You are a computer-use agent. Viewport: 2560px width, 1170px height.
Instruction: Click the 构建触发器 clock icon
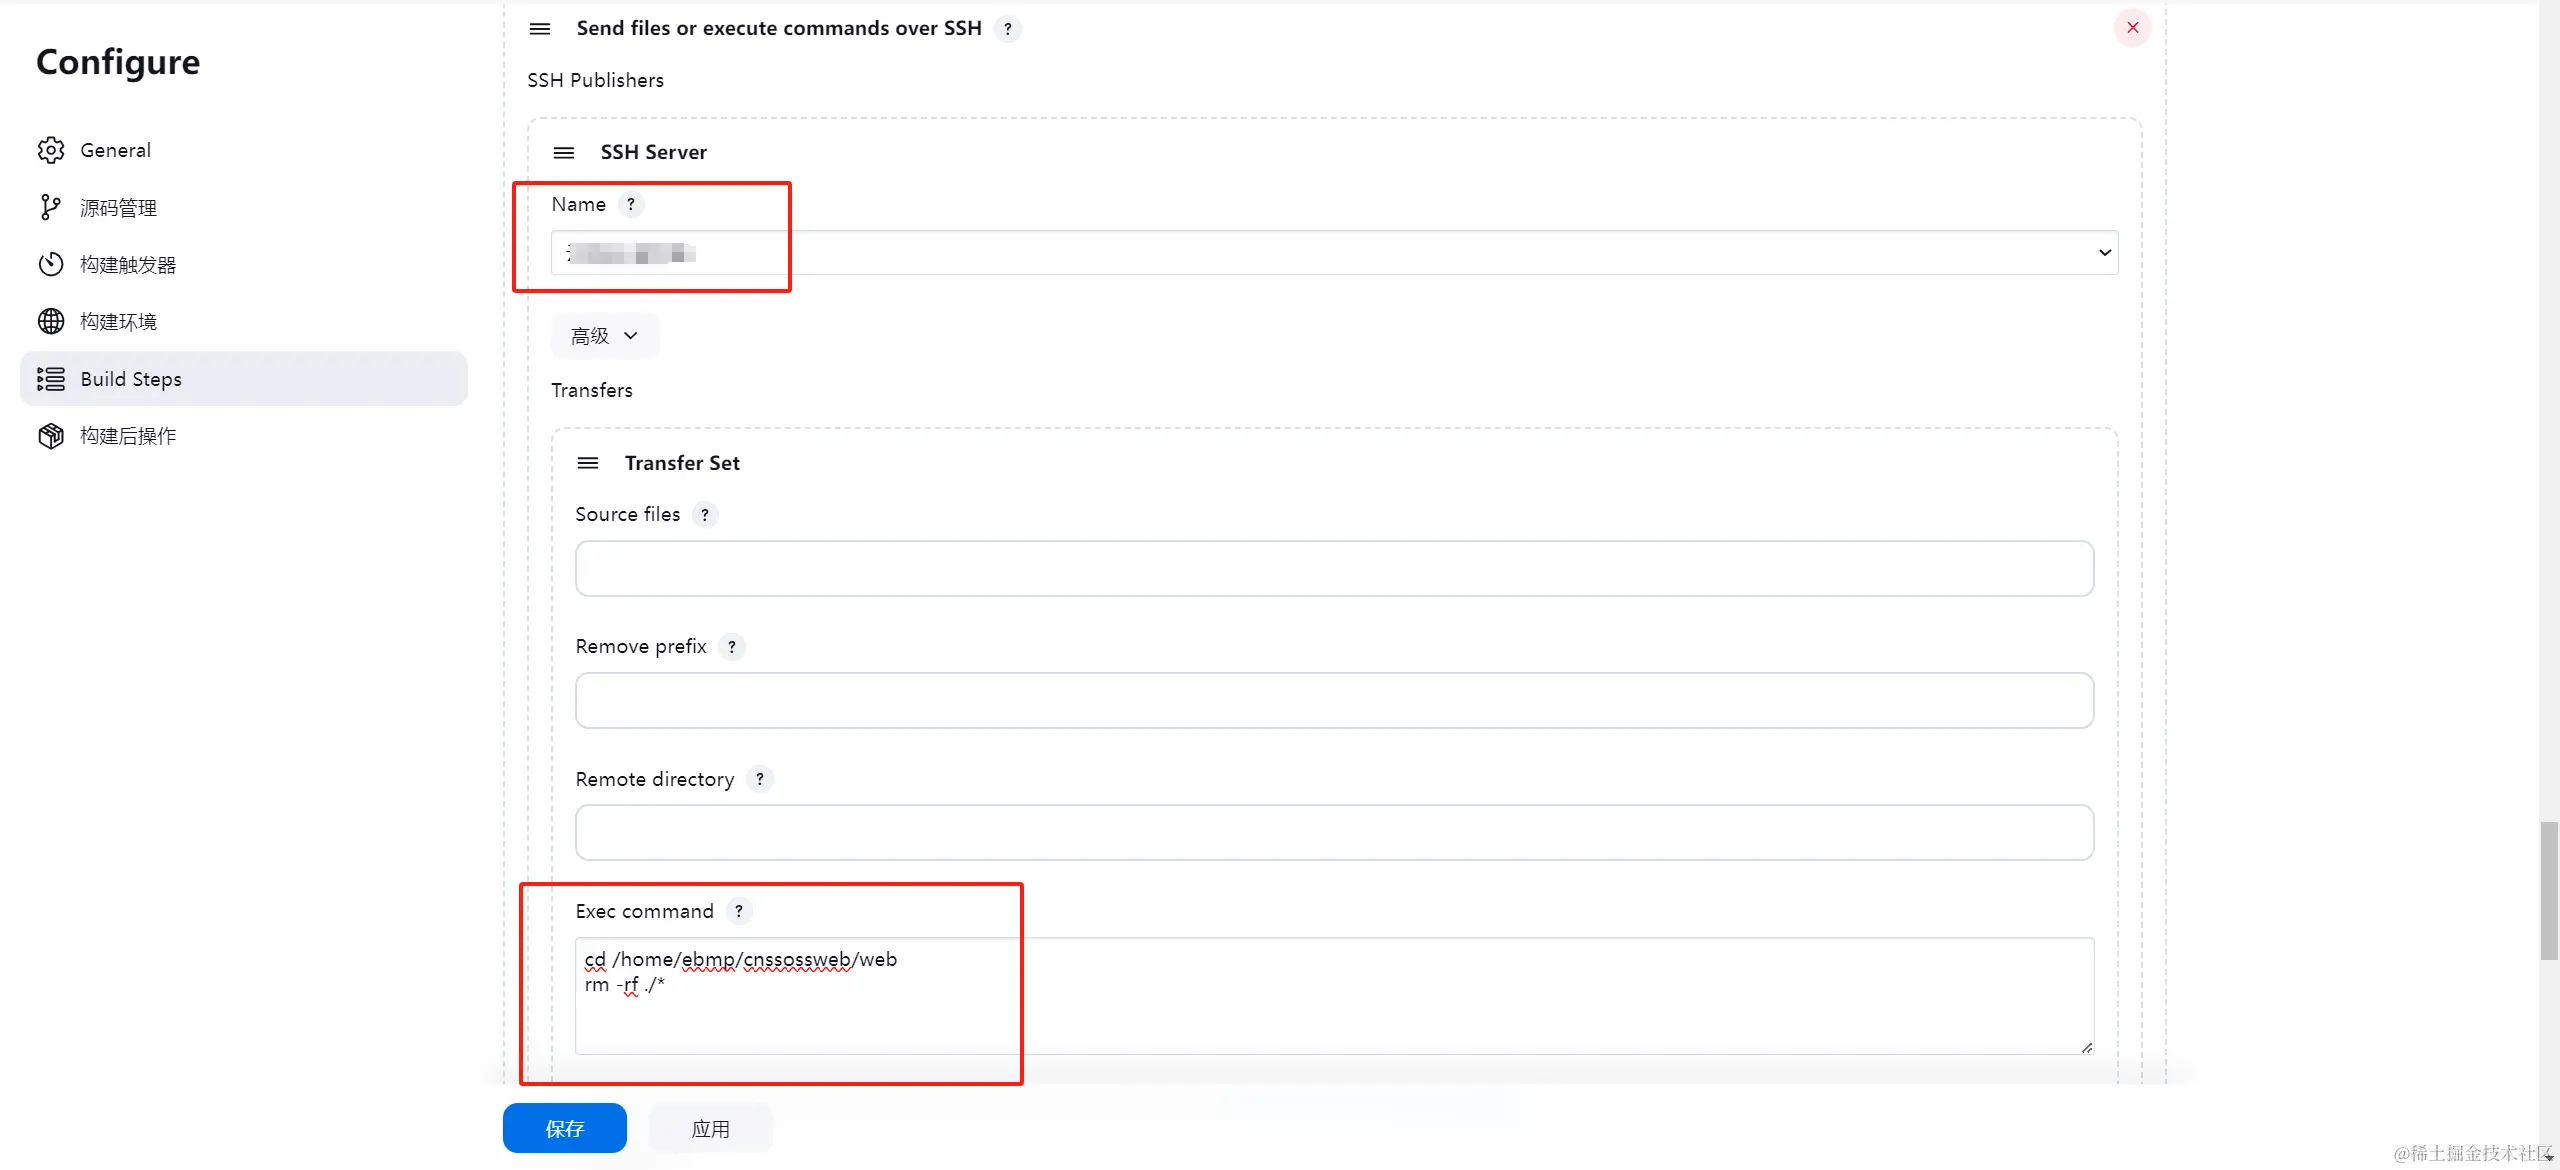tap(51, 264)
